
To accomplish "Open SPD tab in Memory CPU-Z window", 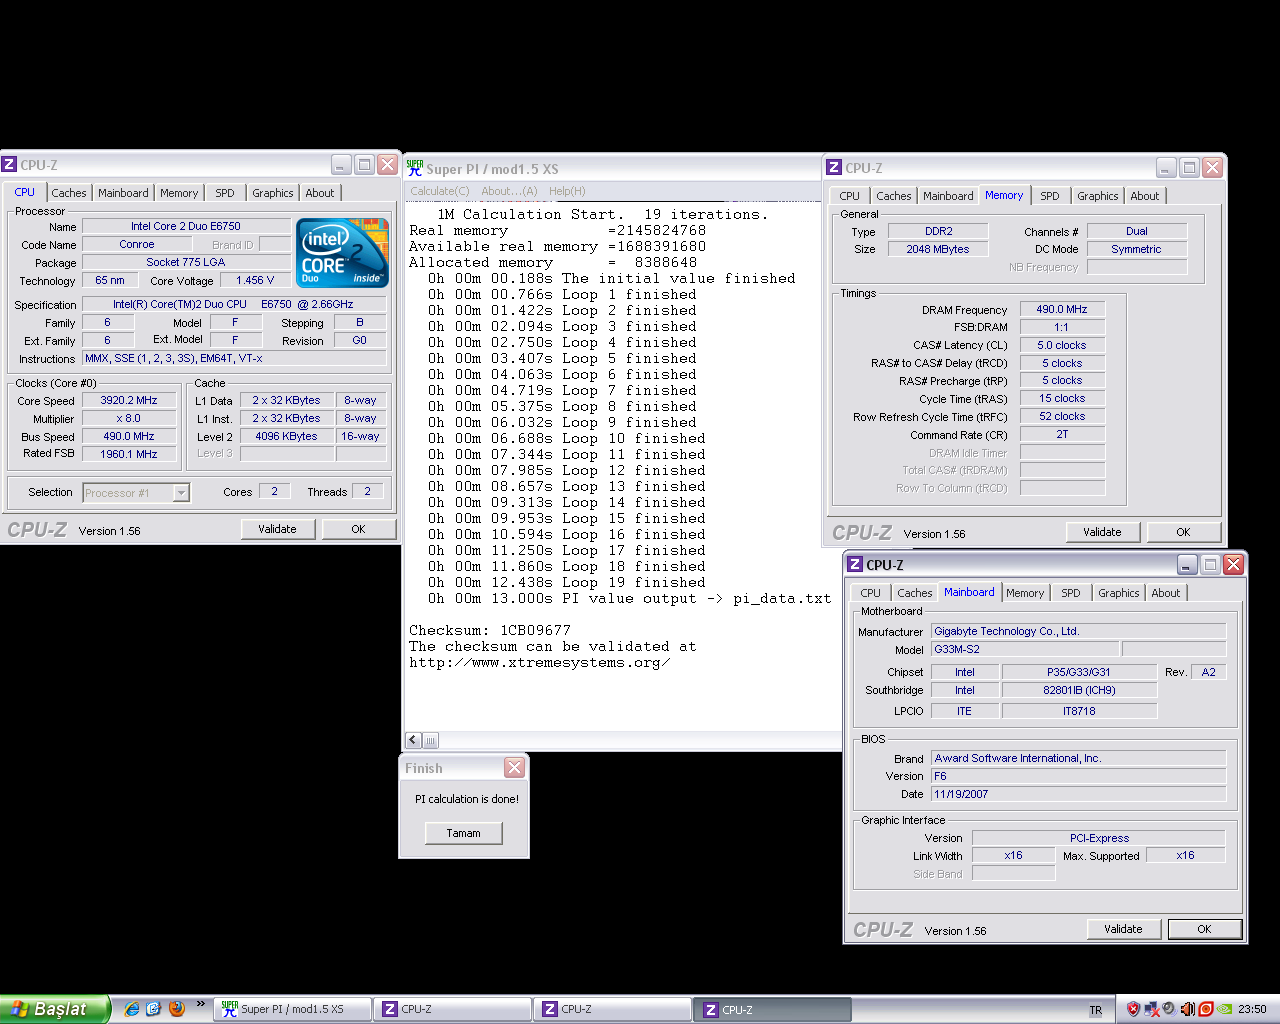I will point(1049,196).
